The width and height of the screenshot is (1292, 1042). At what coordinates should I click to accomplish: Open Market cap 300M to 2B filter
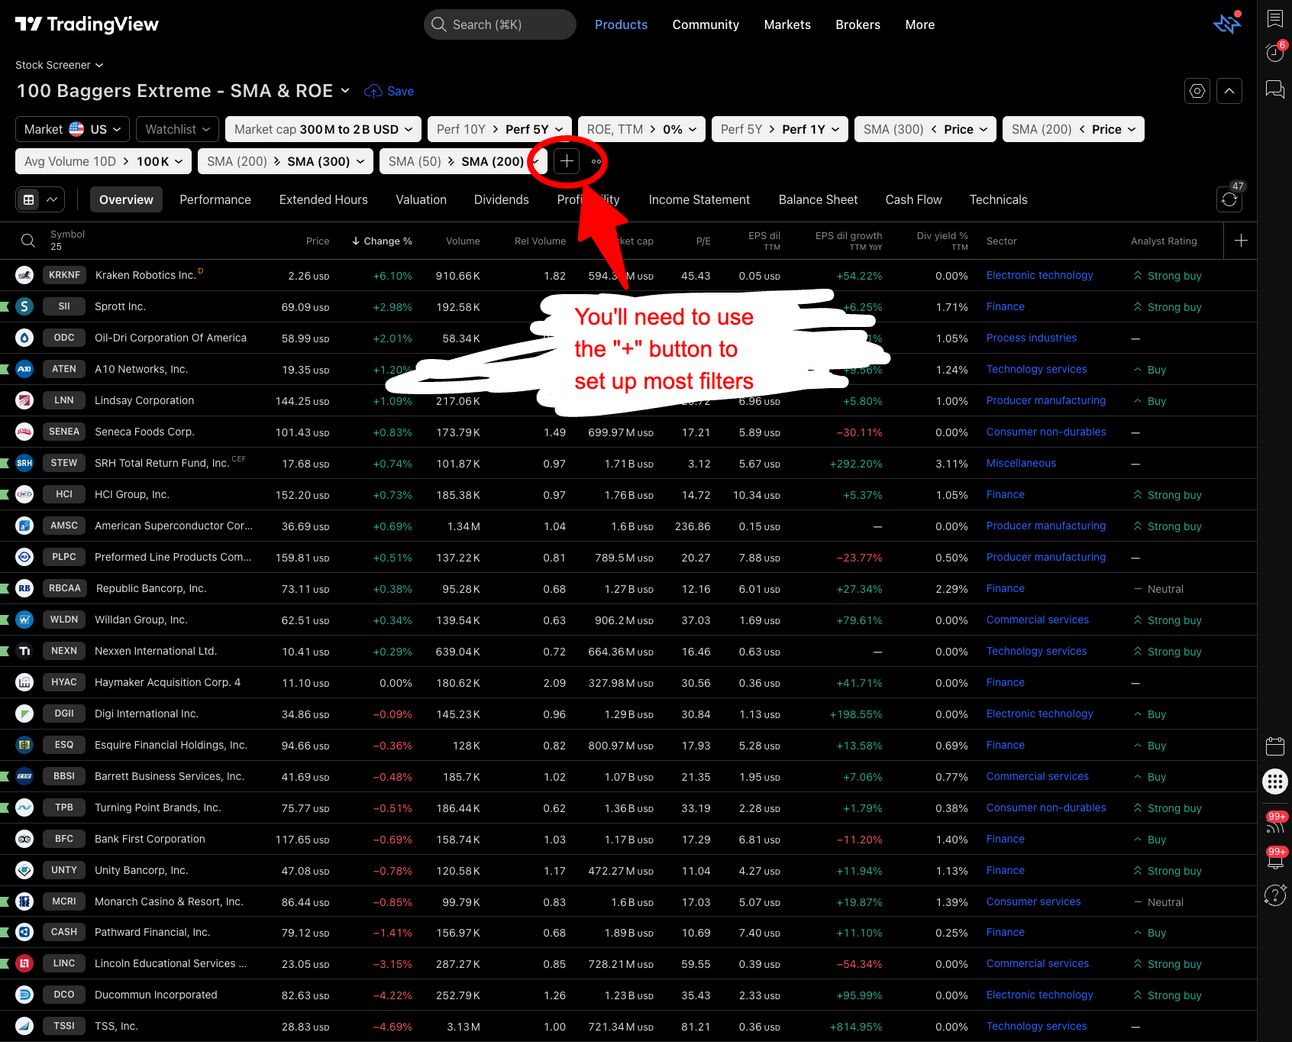point(324,129)
